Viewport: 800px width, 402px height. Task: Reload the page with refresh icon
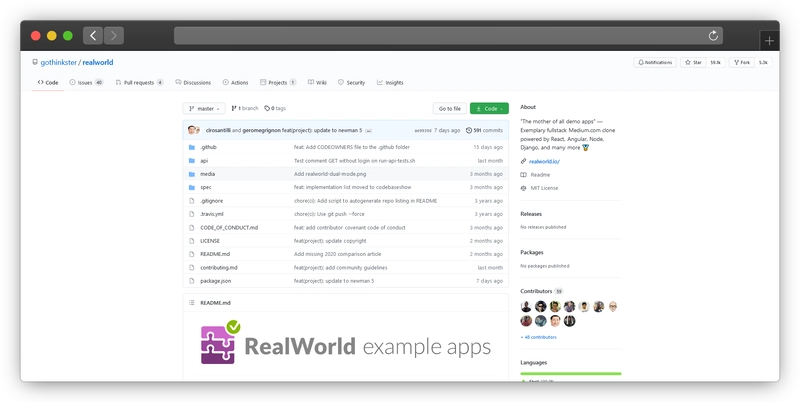[713, 36]
